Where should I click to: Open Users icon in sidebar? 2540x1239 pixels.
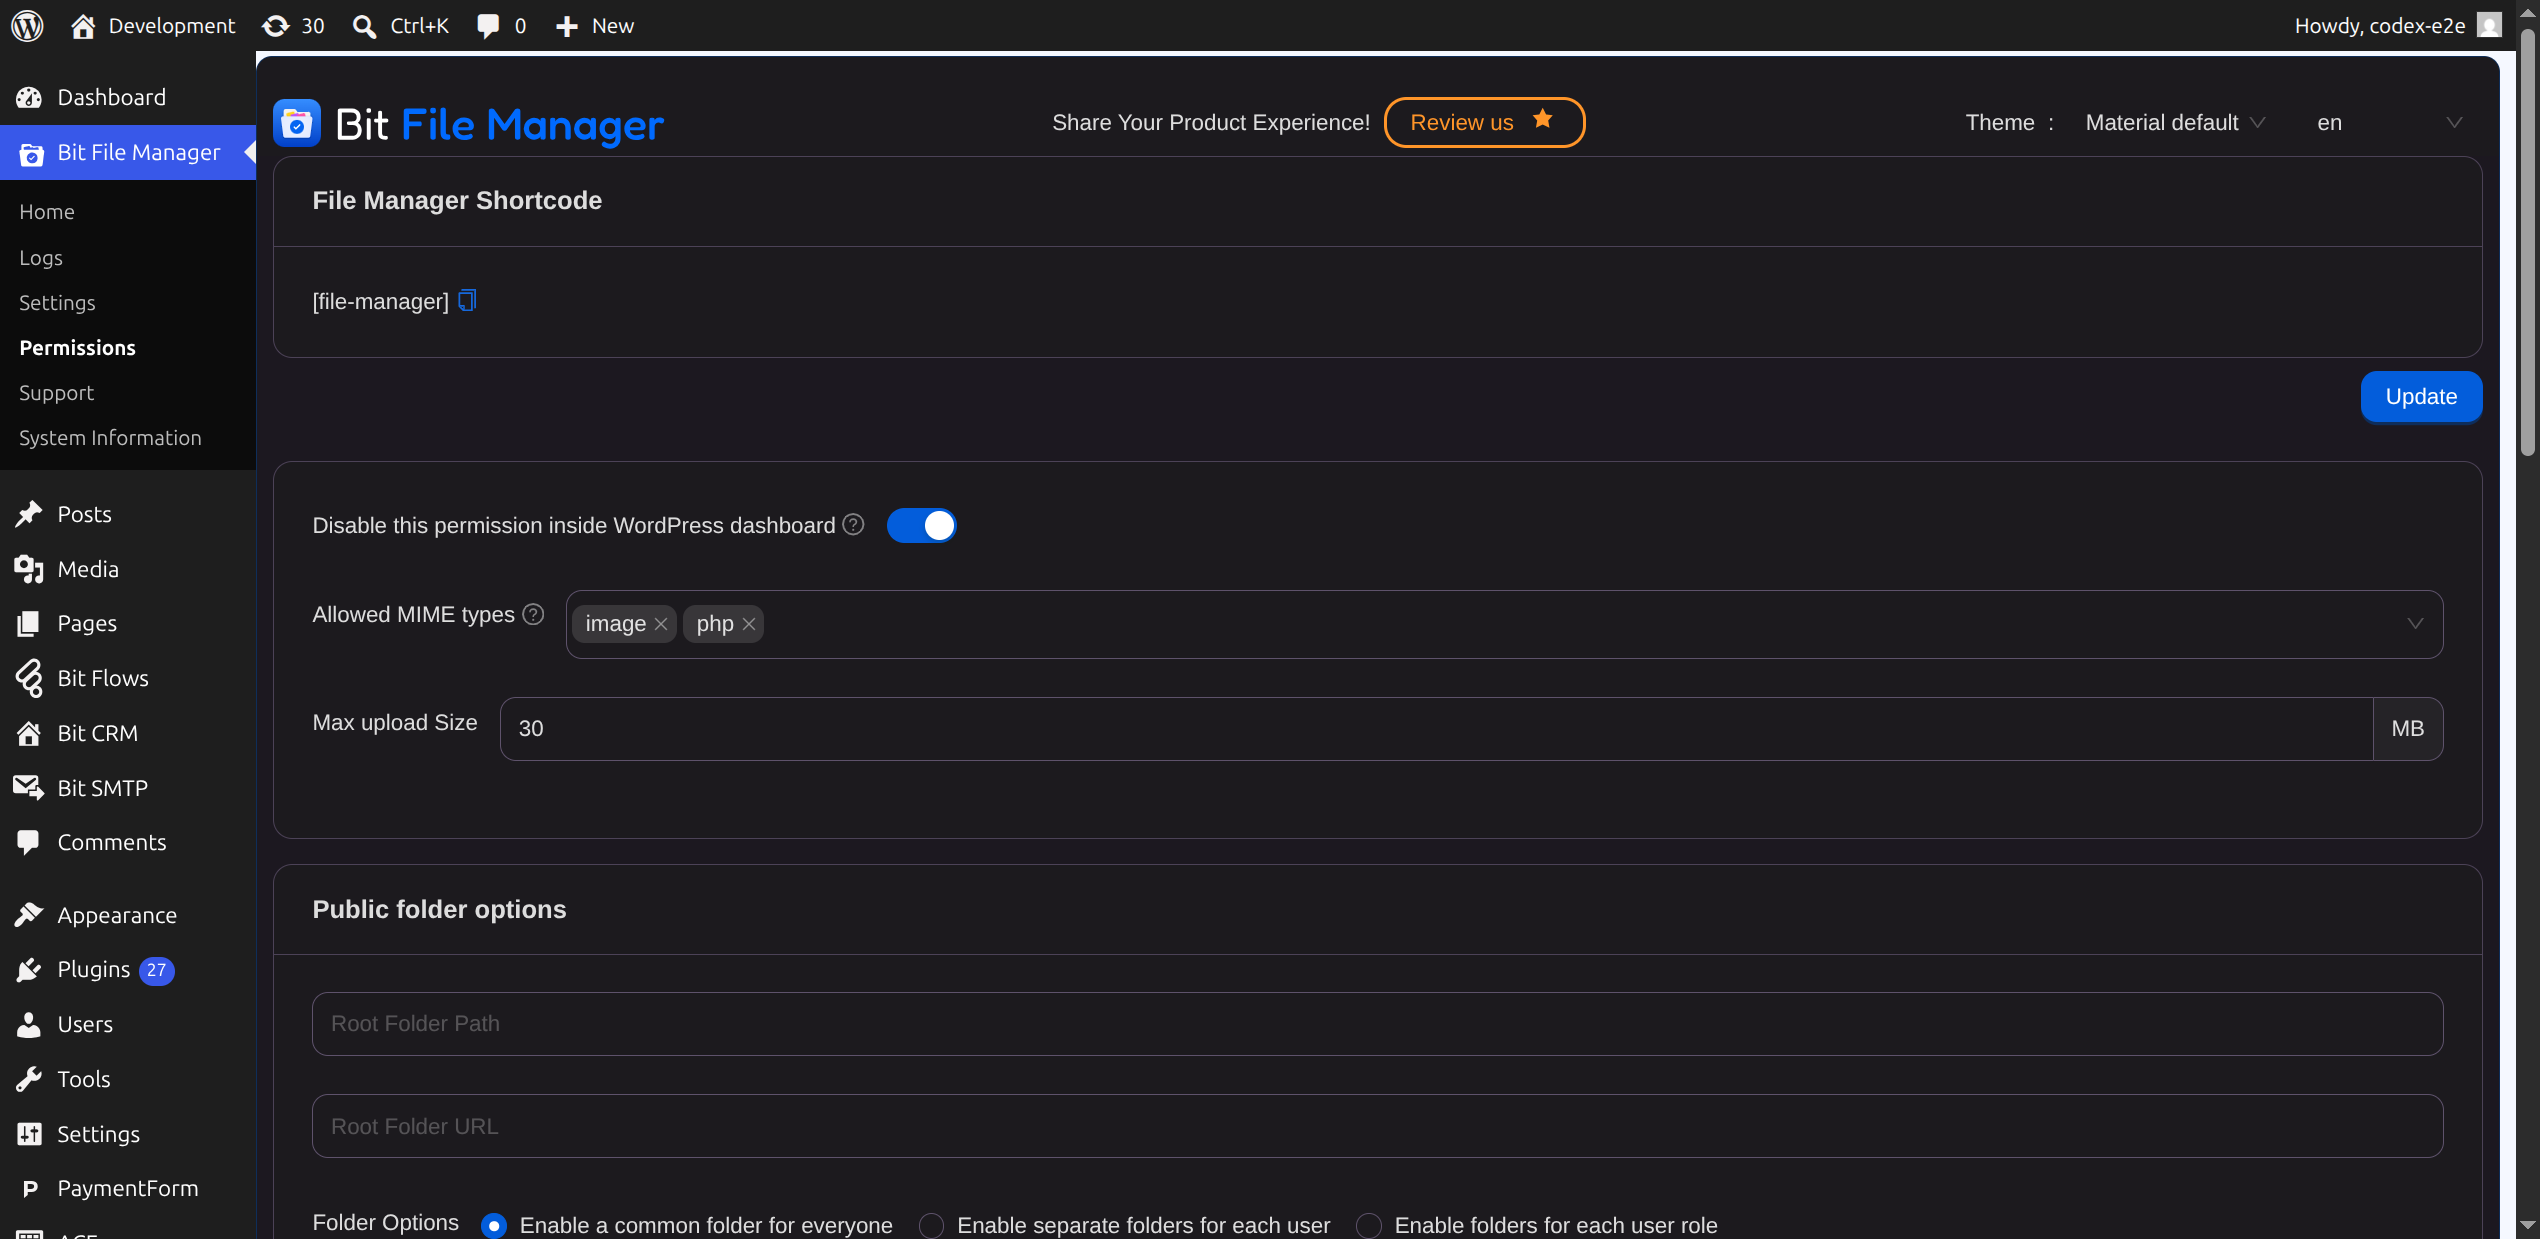(x=29, y=1024)
